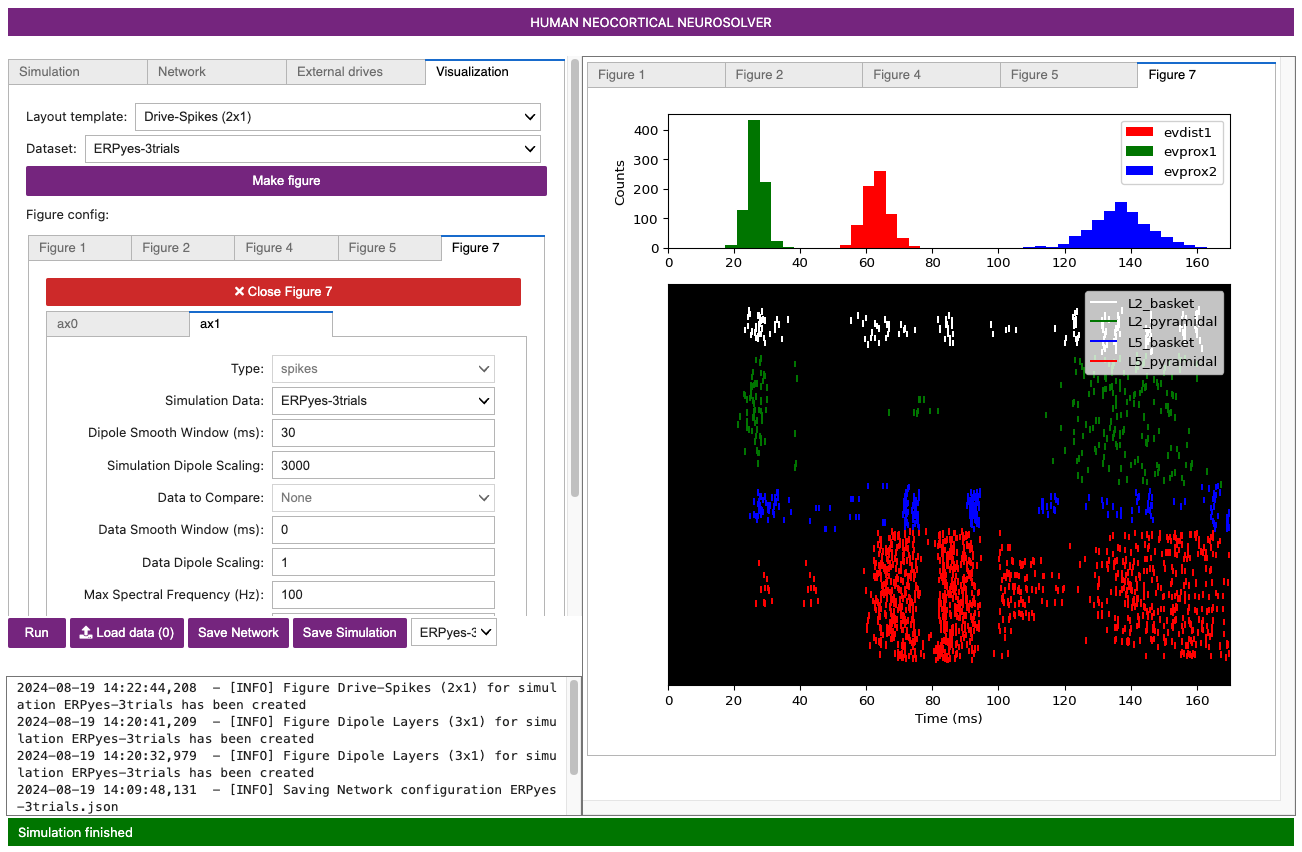Expand the simulation selector beside Save Simulation
1302x852 pixels.
(453, 633)
